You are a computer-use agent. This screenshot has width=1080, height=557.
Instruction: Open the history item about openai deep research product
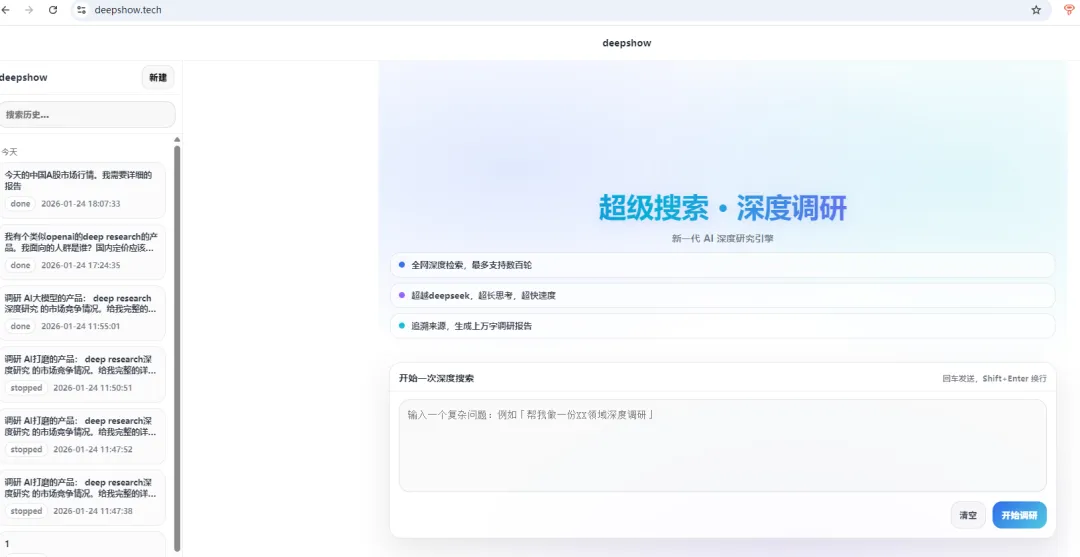click(82, 252)
